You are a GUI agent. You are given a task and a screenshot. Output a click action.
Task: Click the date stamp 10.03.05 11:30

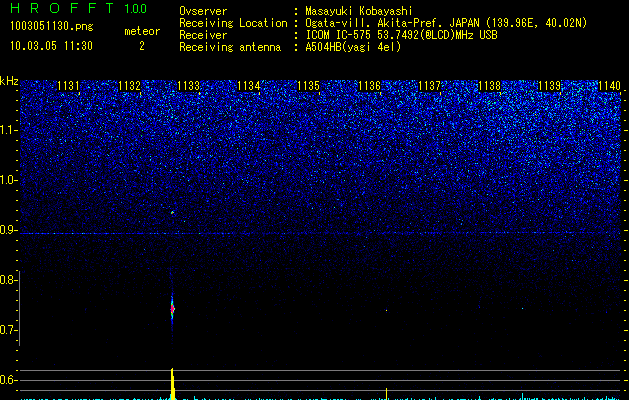(51, 46)
